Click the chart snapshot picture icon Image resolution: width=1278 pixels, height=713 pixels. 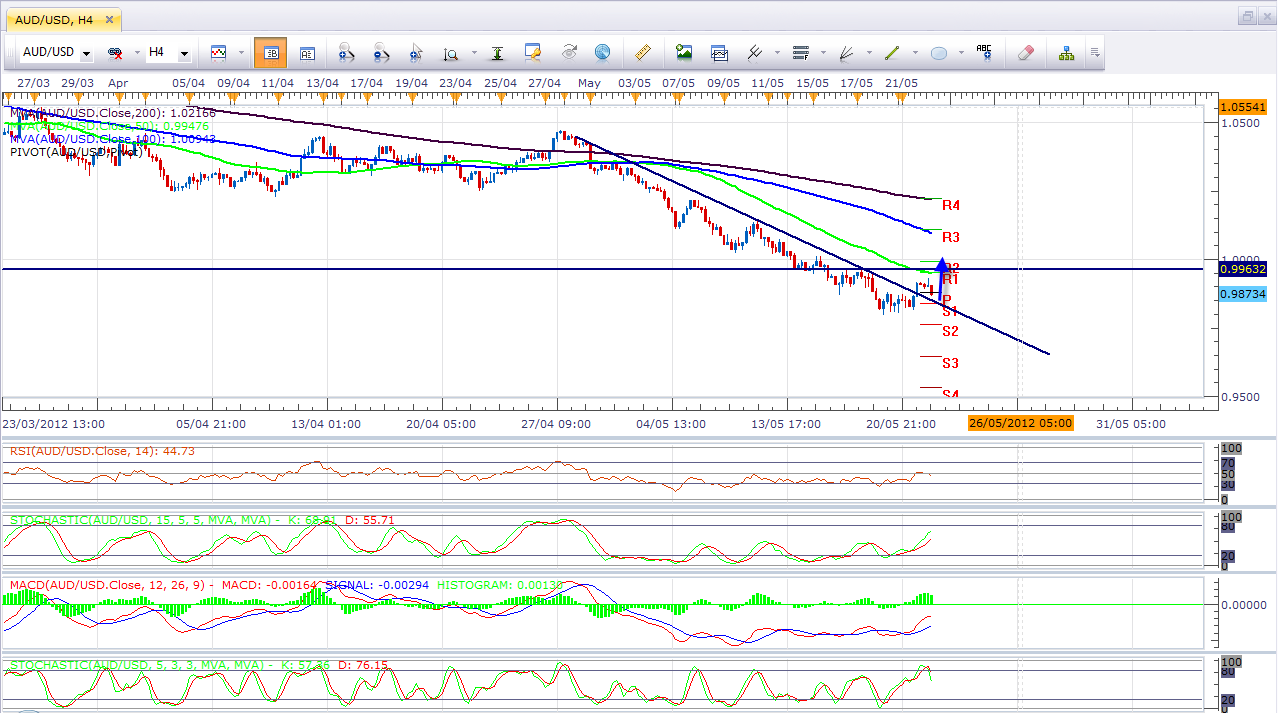pos(719,52)
